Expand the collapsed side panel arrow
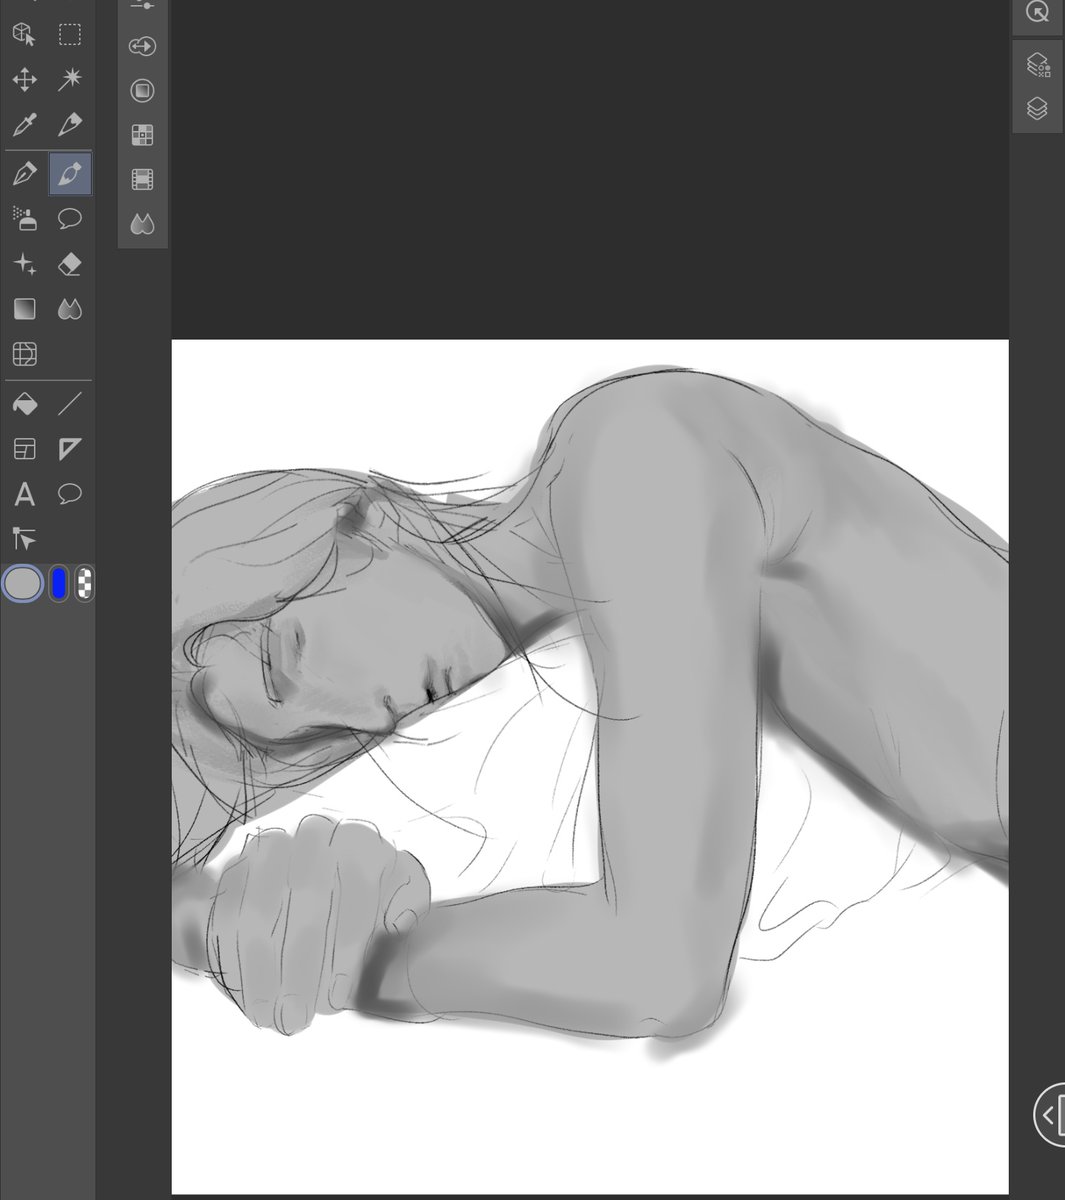This screenshot has width=1065, height=1200. [x=1049, y=1114]
